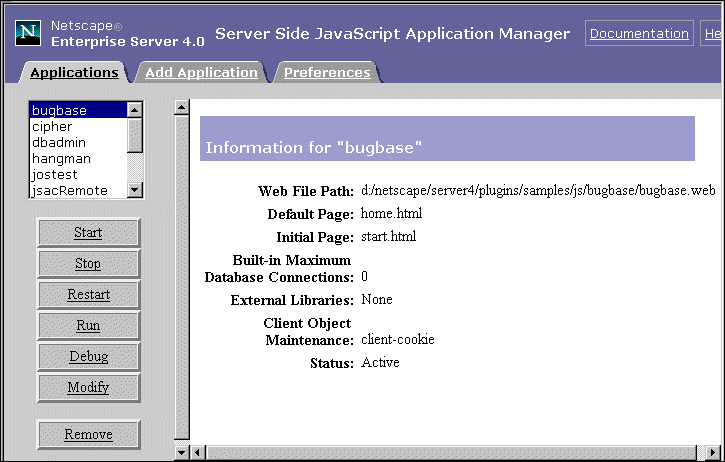This screenshot has width=725, height=462.
Task: Select dbadmin in the application list
Action: tap(78, 142)
